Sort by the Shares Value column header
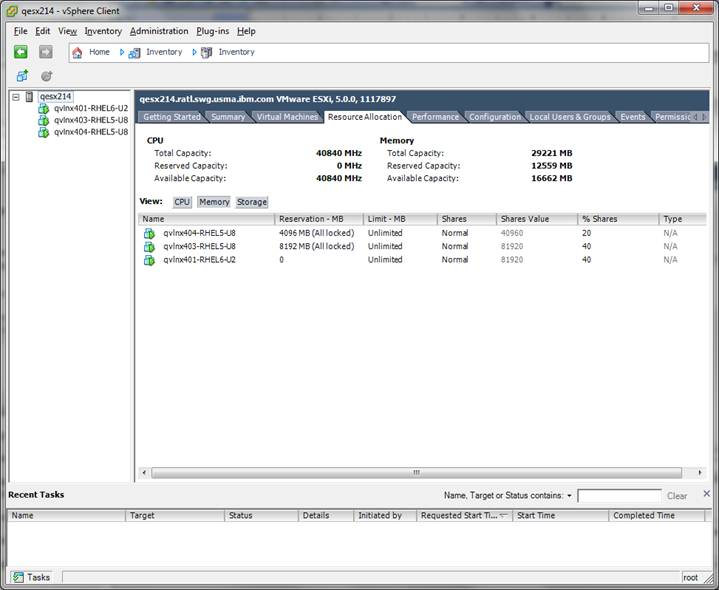This screenshot has width=719, height=590. click(536, 219)
